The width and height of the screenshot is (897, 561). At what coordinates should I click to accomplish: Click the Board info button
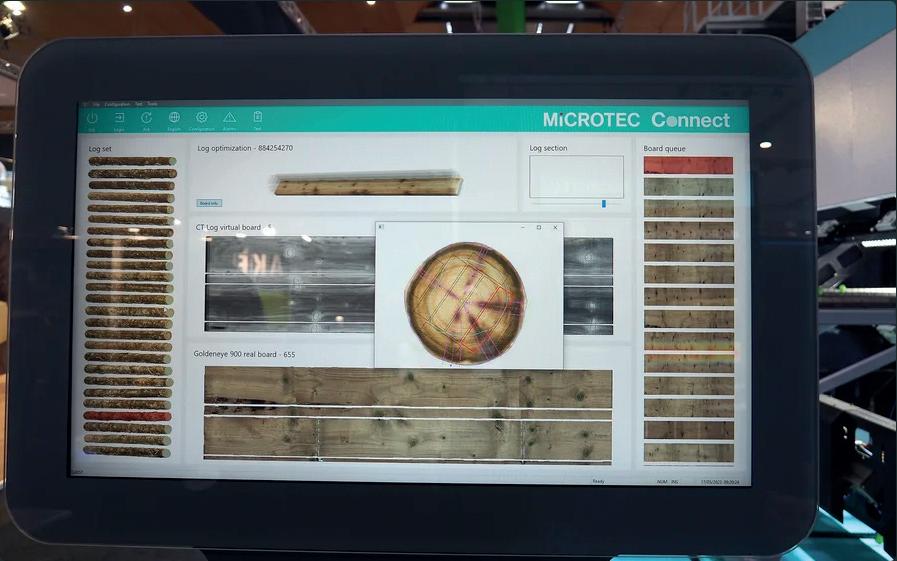(x=209, y=203)
